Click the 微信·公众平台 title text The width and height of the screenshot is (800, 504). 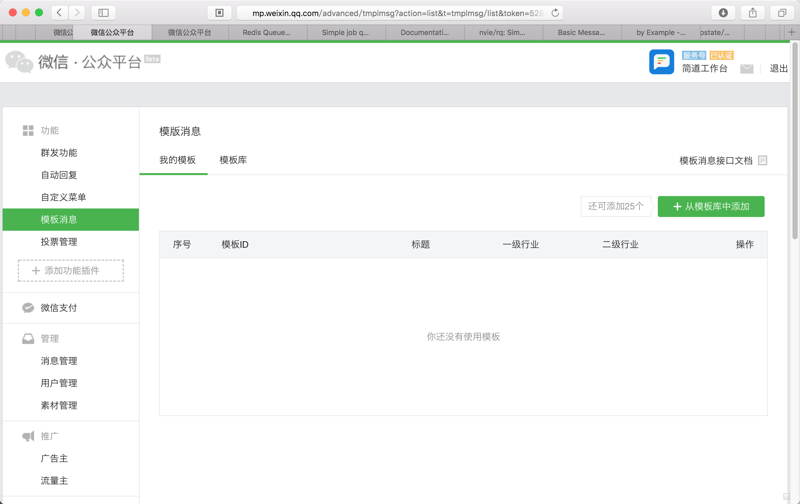click(x=90, y=62)
